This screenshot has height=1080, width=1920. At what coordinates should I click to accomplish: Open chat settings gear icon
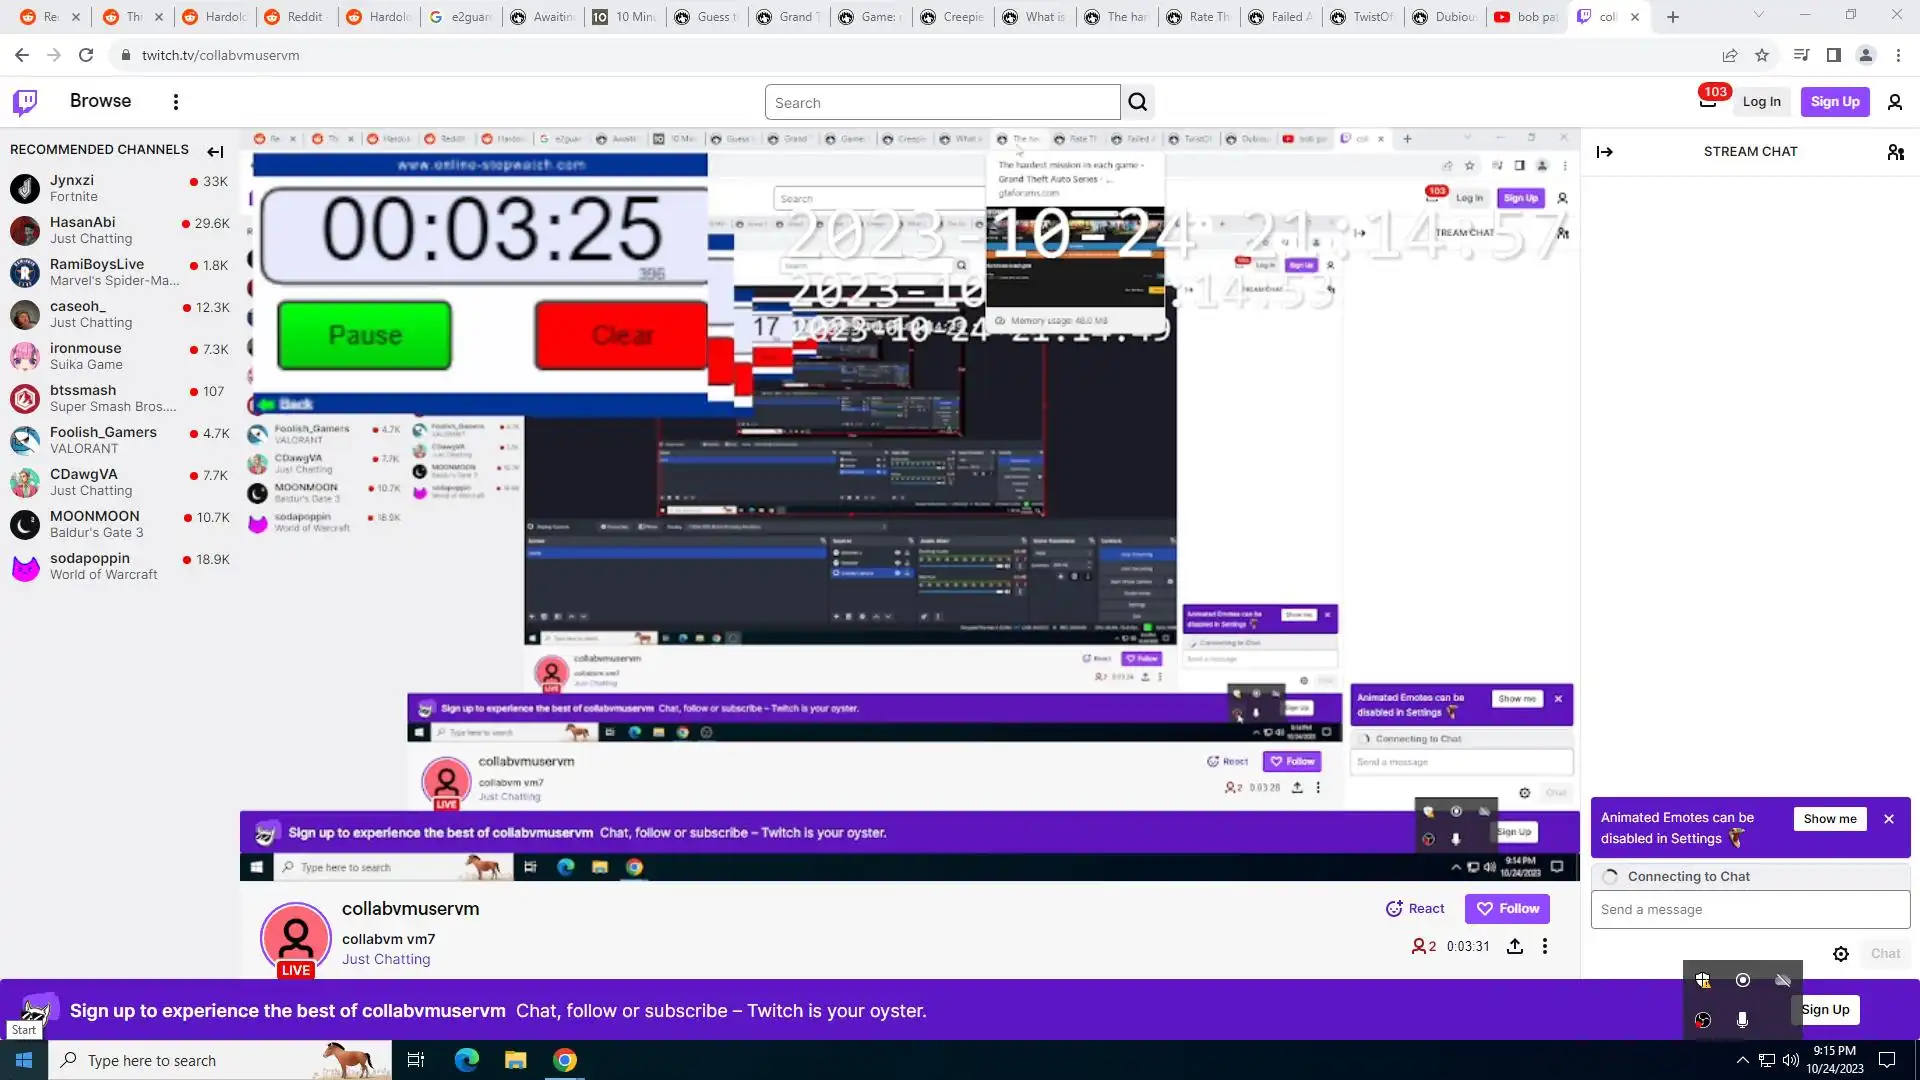point(1841,954)
